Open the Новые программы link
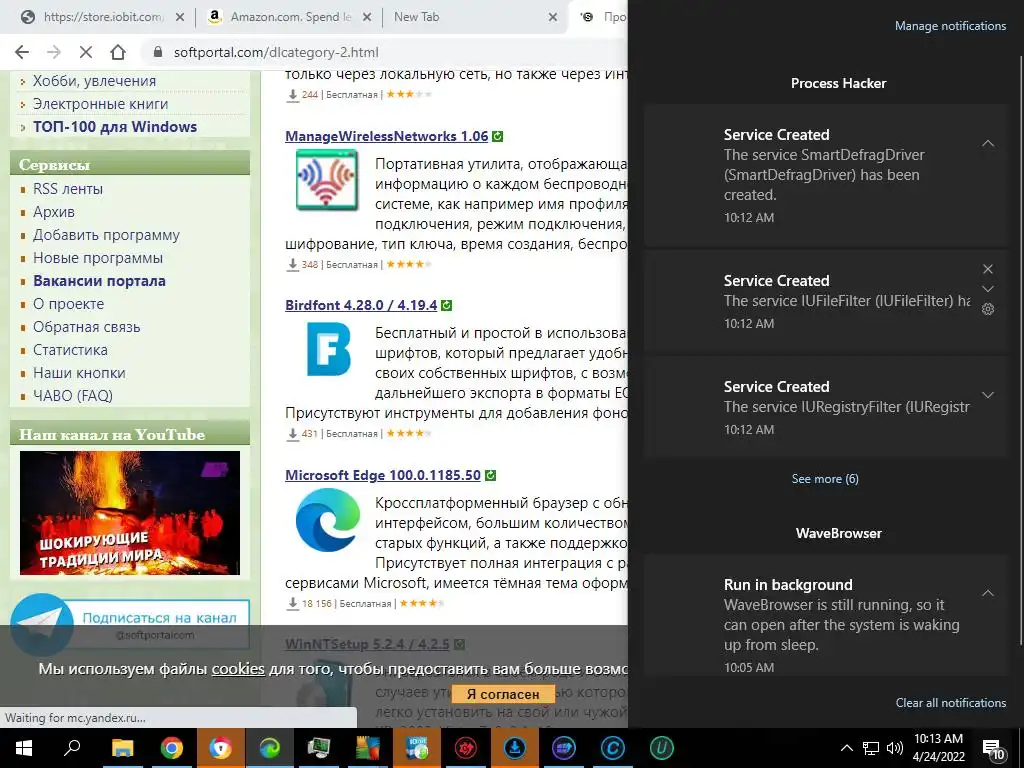Image resolution: width=1024 pixels, height=768 pixels. [98, 258]
